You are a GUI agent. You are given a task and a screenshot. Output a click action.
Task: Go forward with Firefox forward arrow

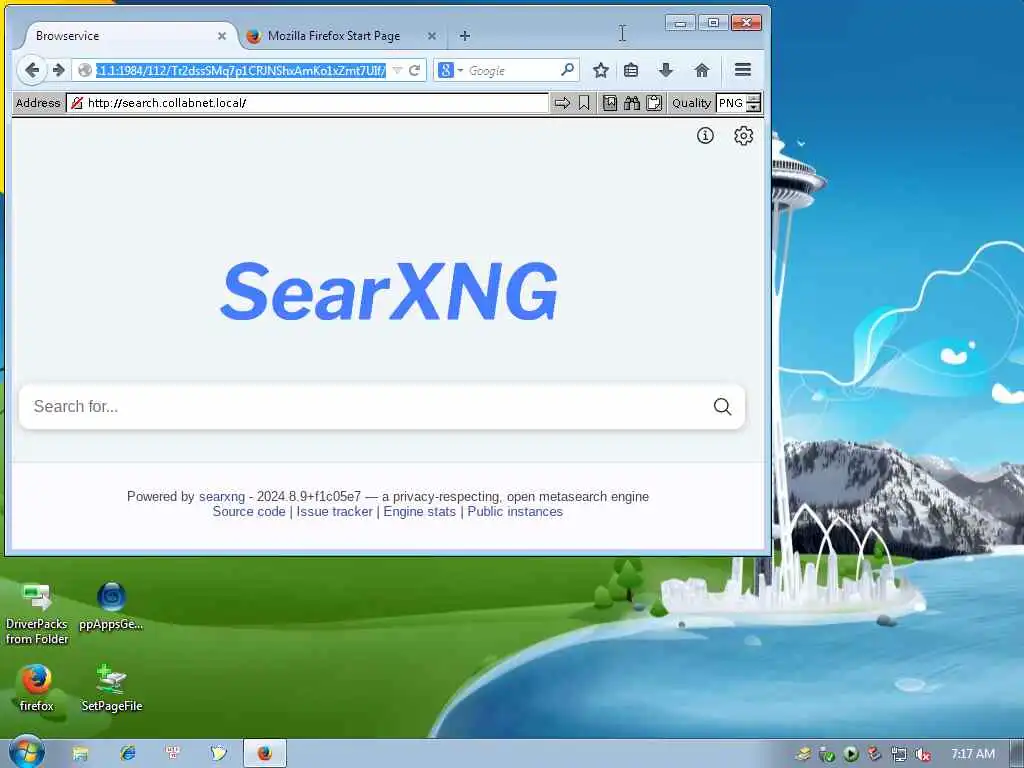point(59,70)
